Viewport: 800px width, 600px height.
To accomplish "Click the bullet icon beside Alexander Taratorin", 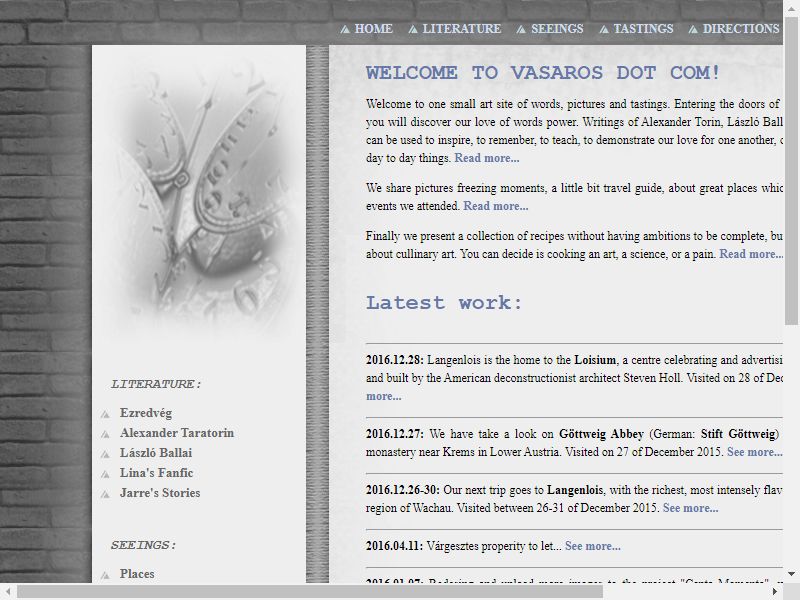I will coord(105,434).
